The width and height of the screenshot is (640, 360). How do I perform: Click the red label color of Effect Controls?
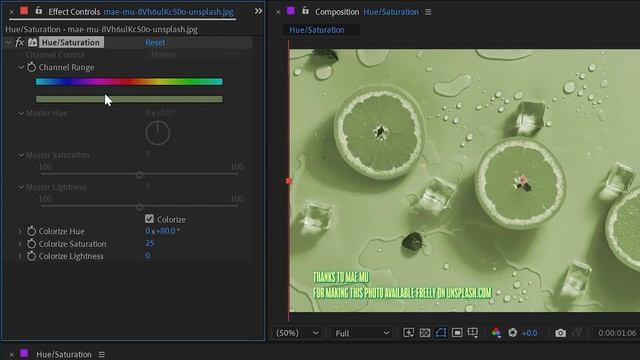pyautogui.click(x=24, y=11)
